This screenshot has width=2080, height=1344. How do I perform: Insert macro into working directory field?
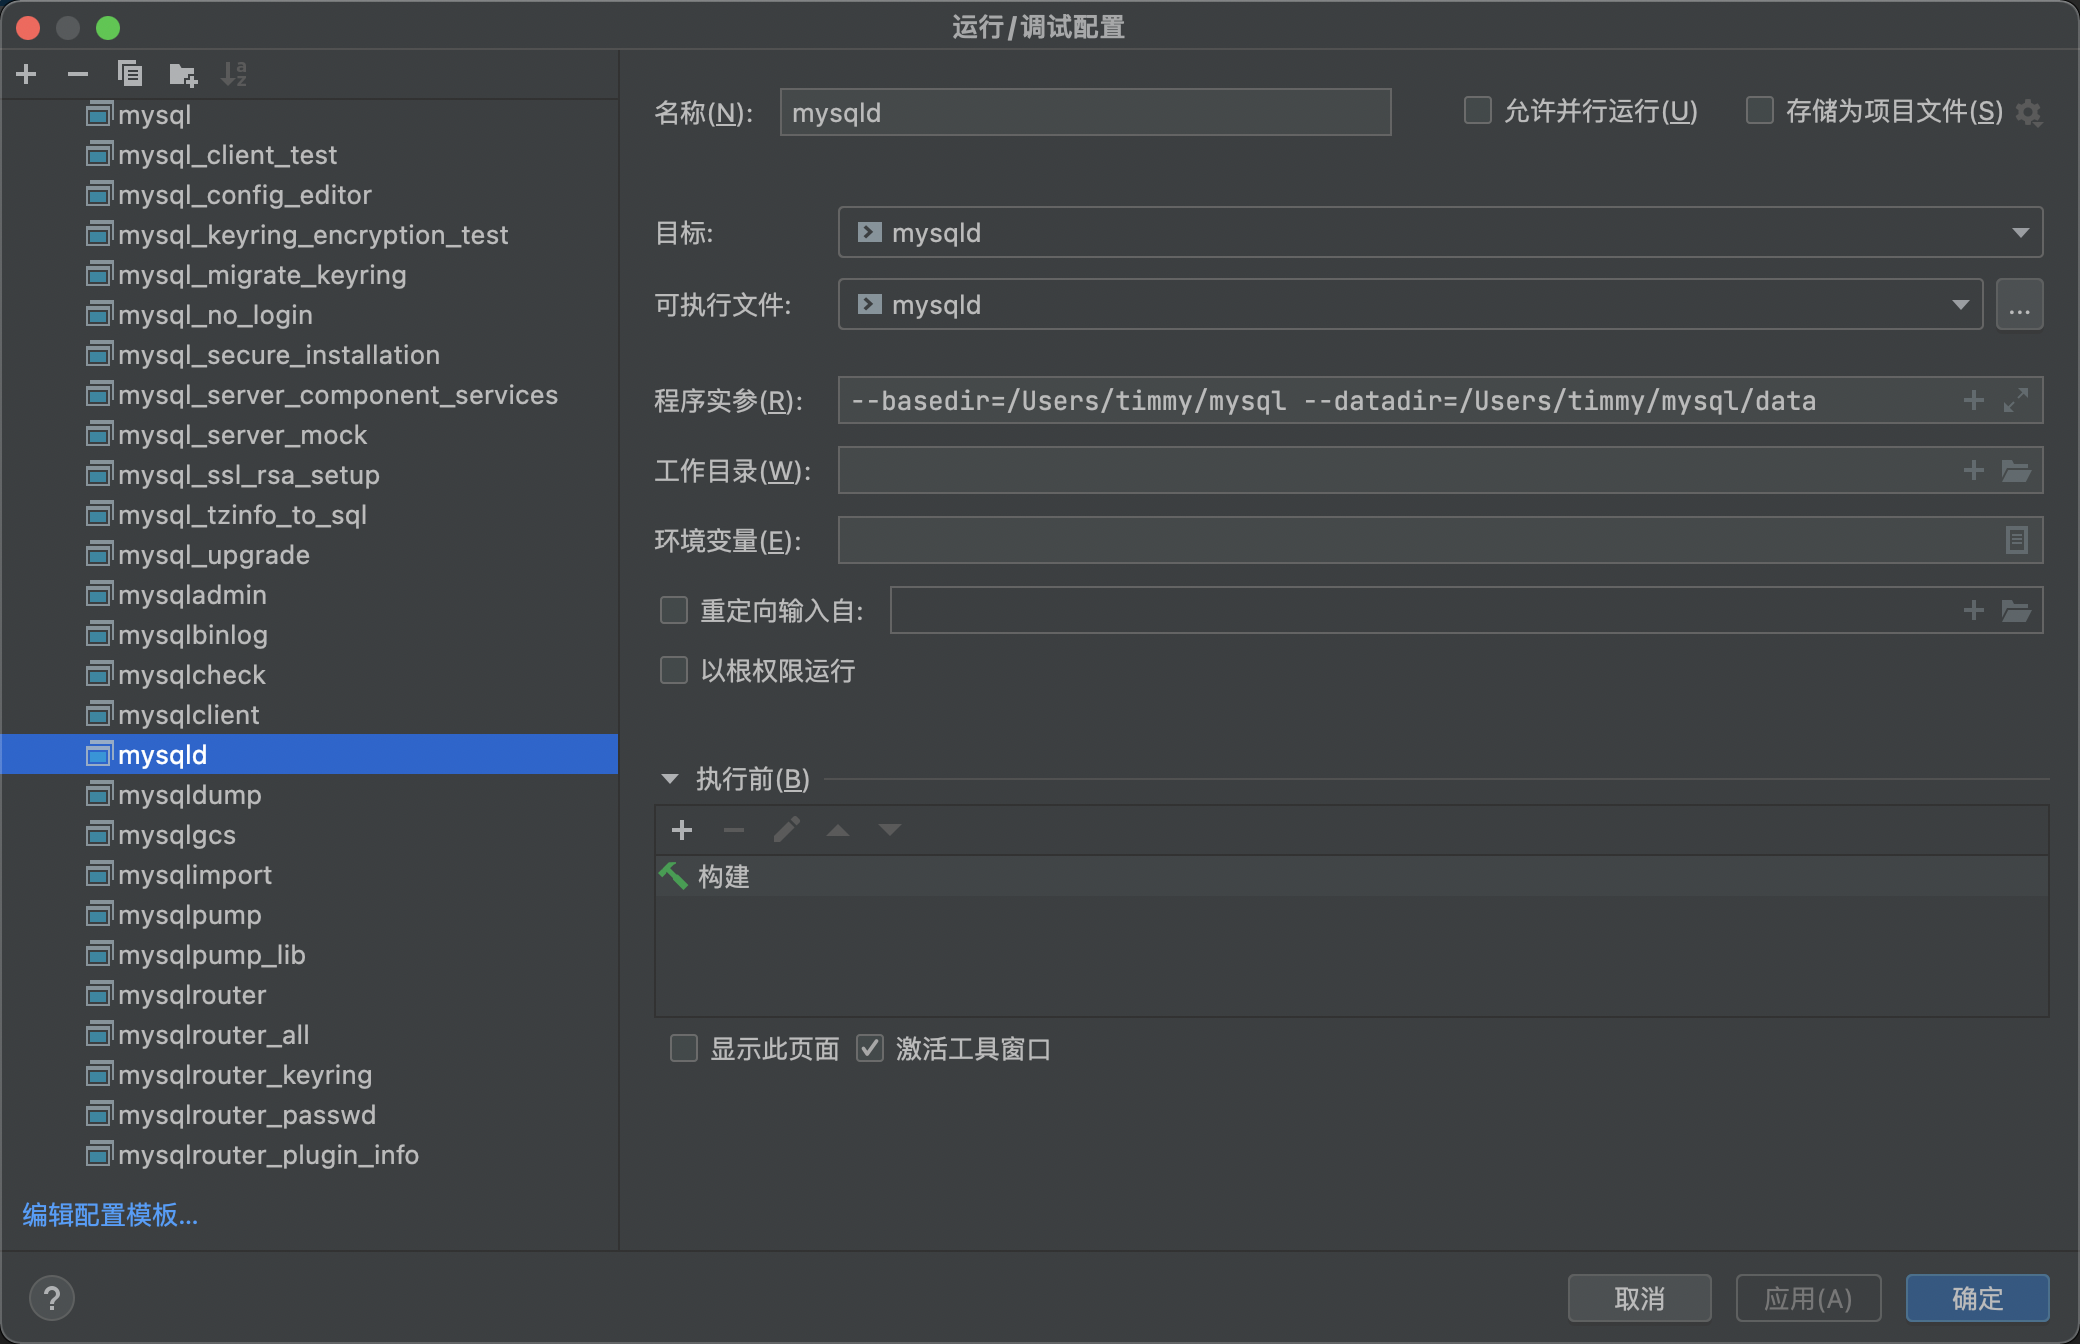pos(1974,470)
